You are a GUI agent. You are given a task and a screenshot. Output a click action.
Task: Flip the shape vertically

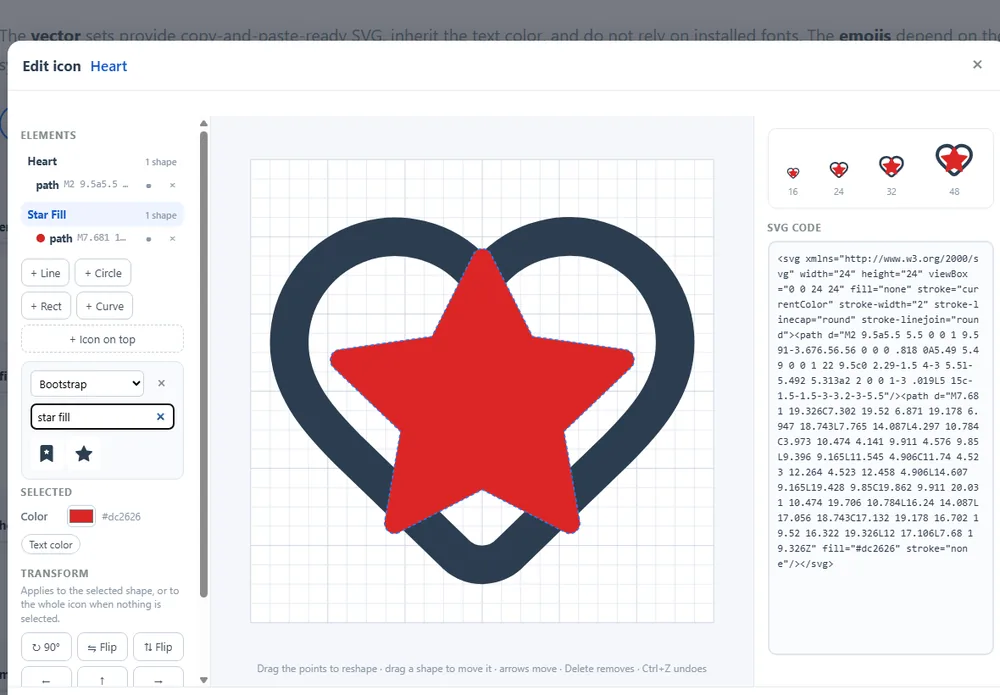coord(158,647)
